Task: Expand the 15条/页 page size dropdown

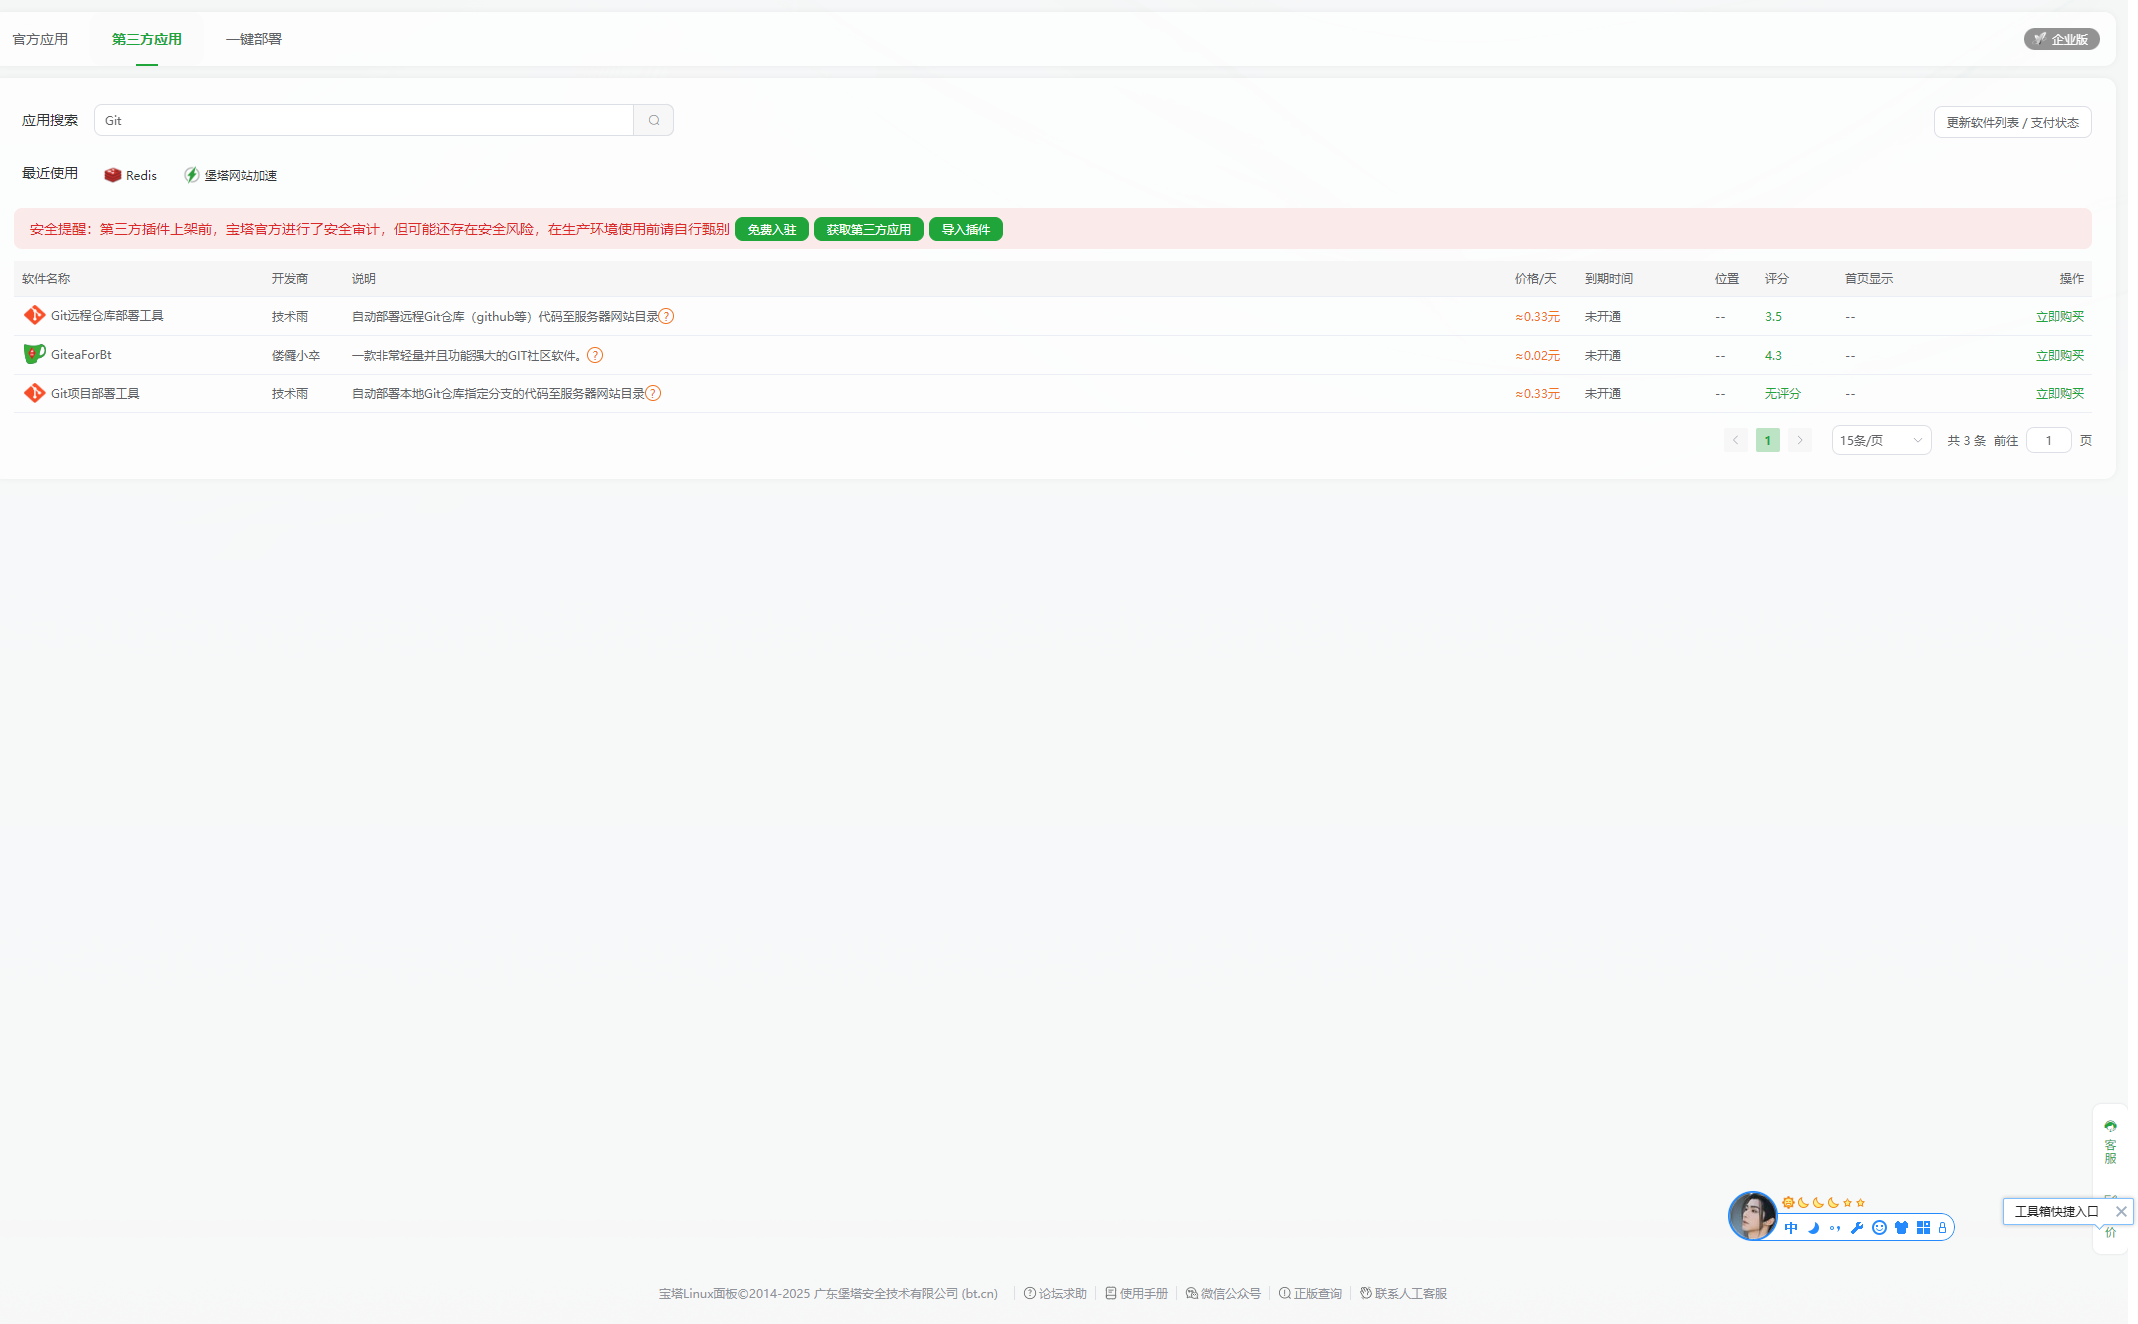Action: (1880, 440)
